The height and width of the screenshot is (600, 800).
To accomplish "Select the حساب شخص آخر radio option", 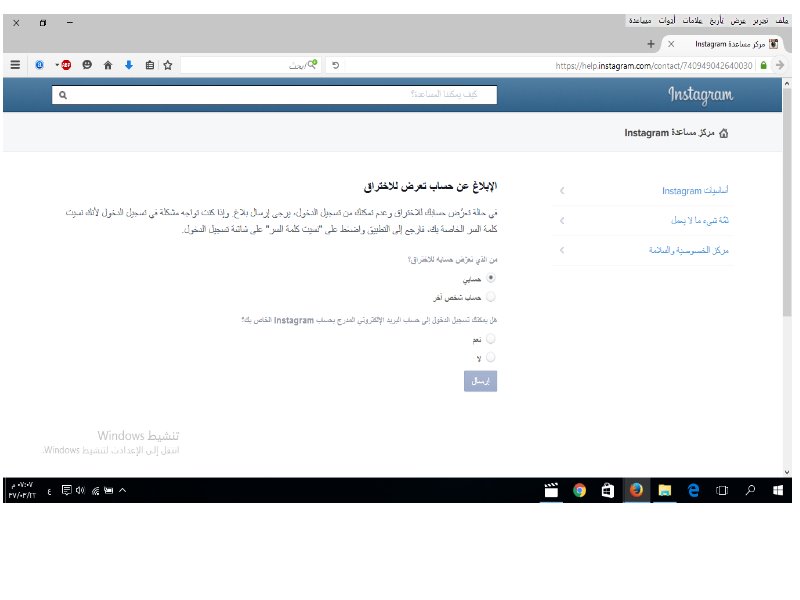I will (x=491, y=296).
